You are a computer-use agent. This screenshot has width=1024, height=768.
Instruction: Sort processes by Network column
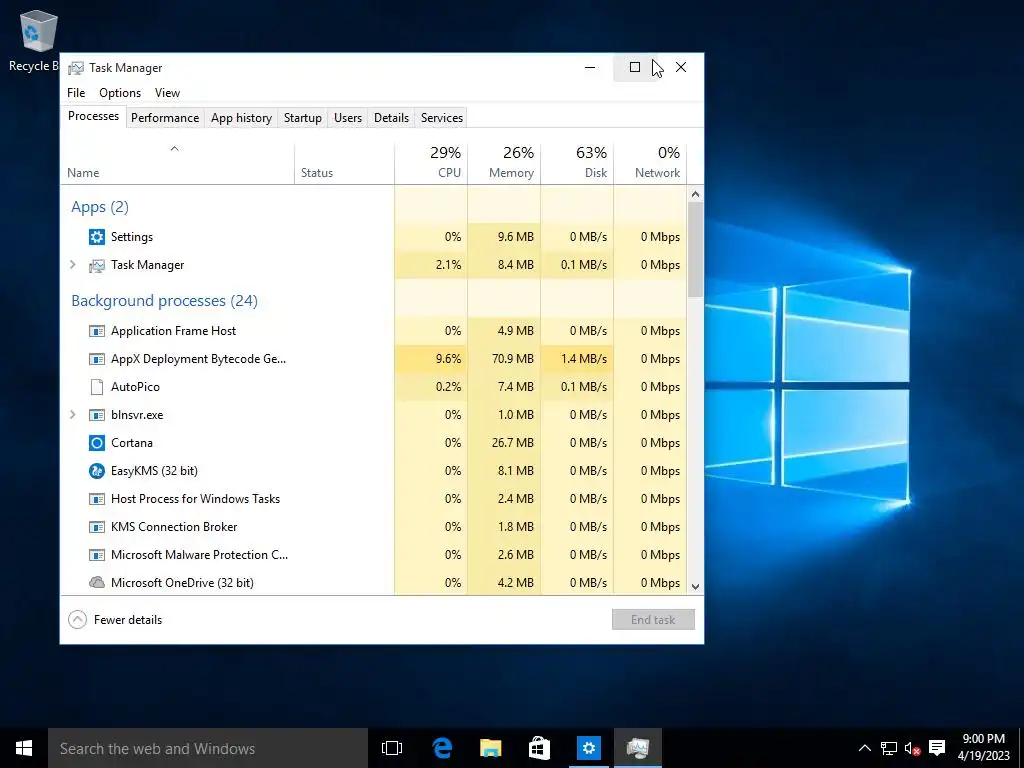click(x=650, y=164)
